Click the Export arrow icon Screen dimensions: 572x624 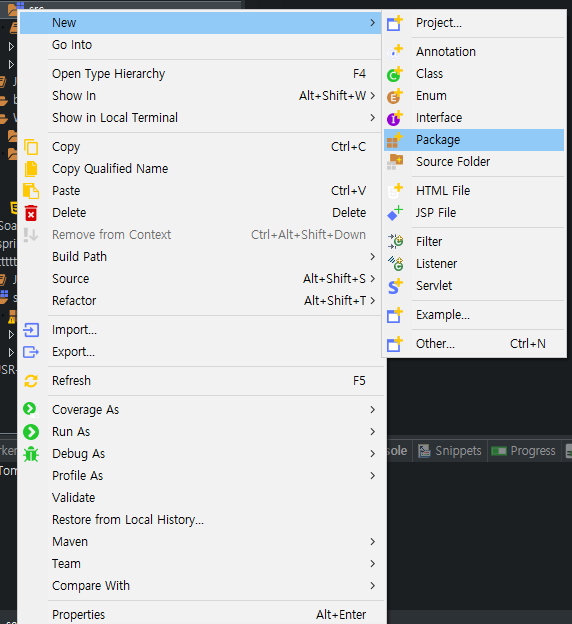point(31,352)
